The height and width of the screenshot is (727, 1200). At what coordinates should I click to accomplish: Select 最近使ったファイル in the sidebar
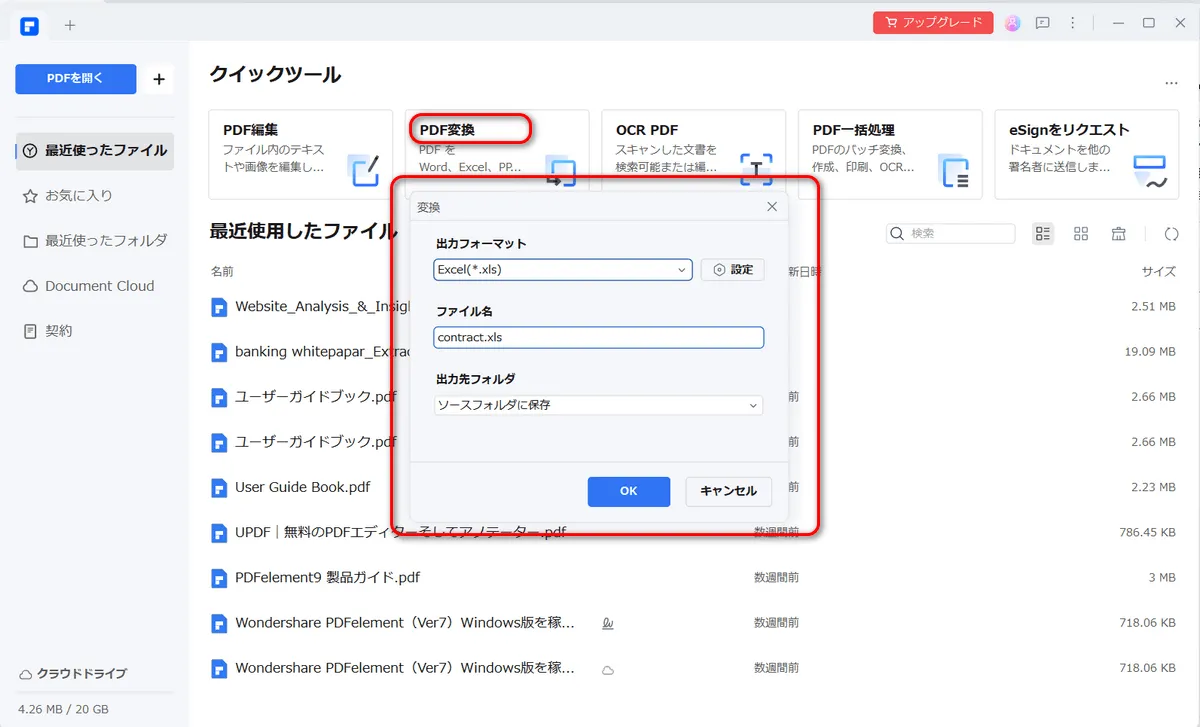click(x=95, y=151)
